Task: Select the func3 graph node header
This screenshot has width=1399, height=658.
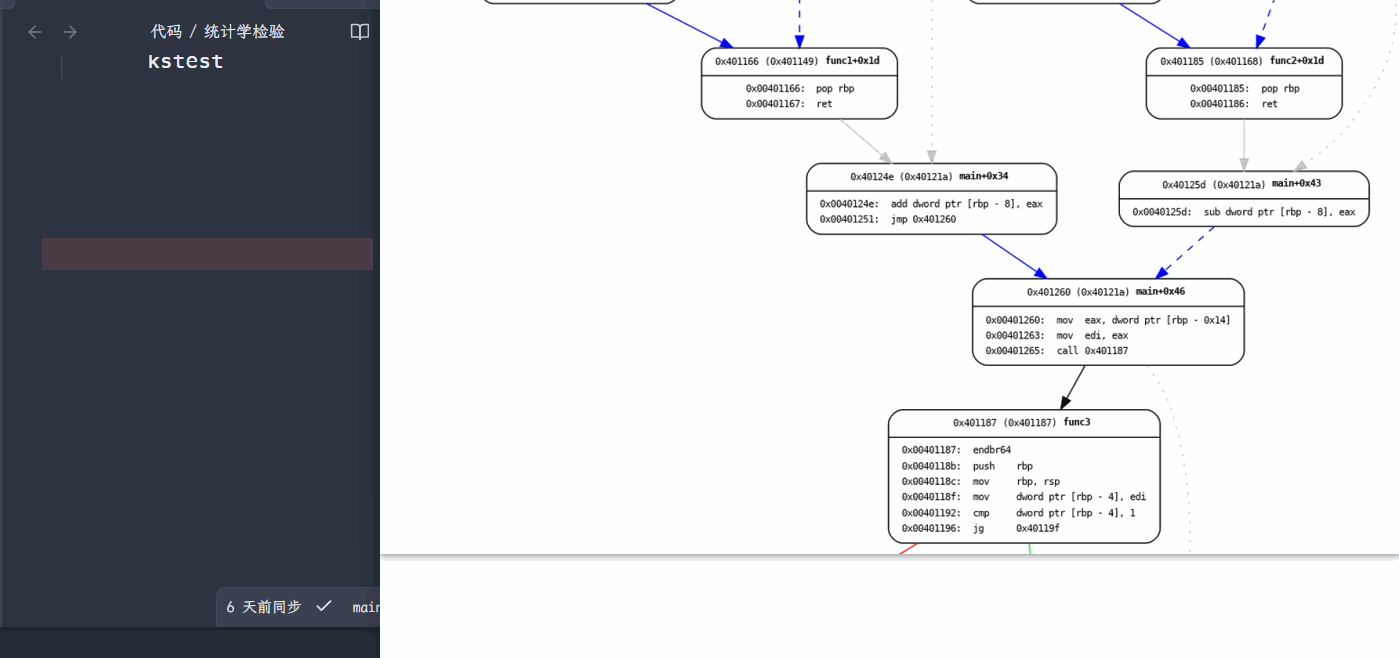Action: [x=1022, y=422]
